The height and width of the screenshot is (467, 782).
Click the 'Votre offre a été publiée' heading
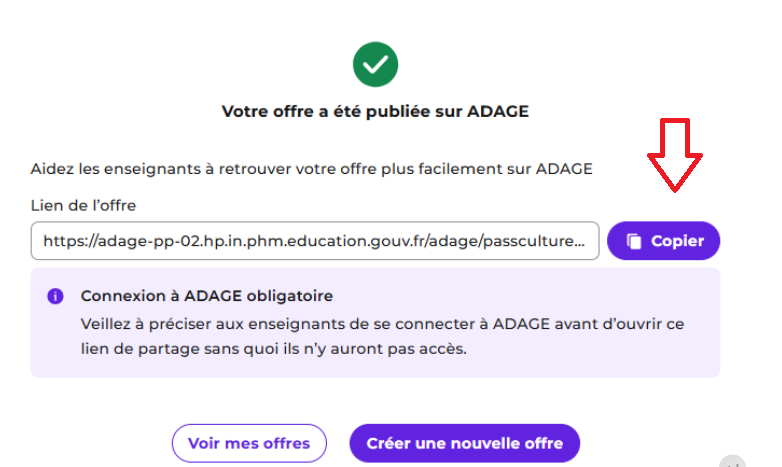[x=375, y=111]
